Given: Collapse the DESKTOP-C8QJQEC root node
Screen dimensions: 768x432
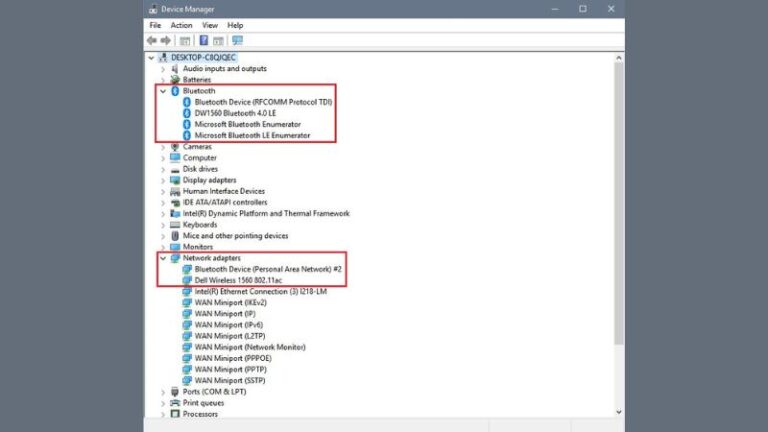Looking at the screenshot, I should click(151, 58).
